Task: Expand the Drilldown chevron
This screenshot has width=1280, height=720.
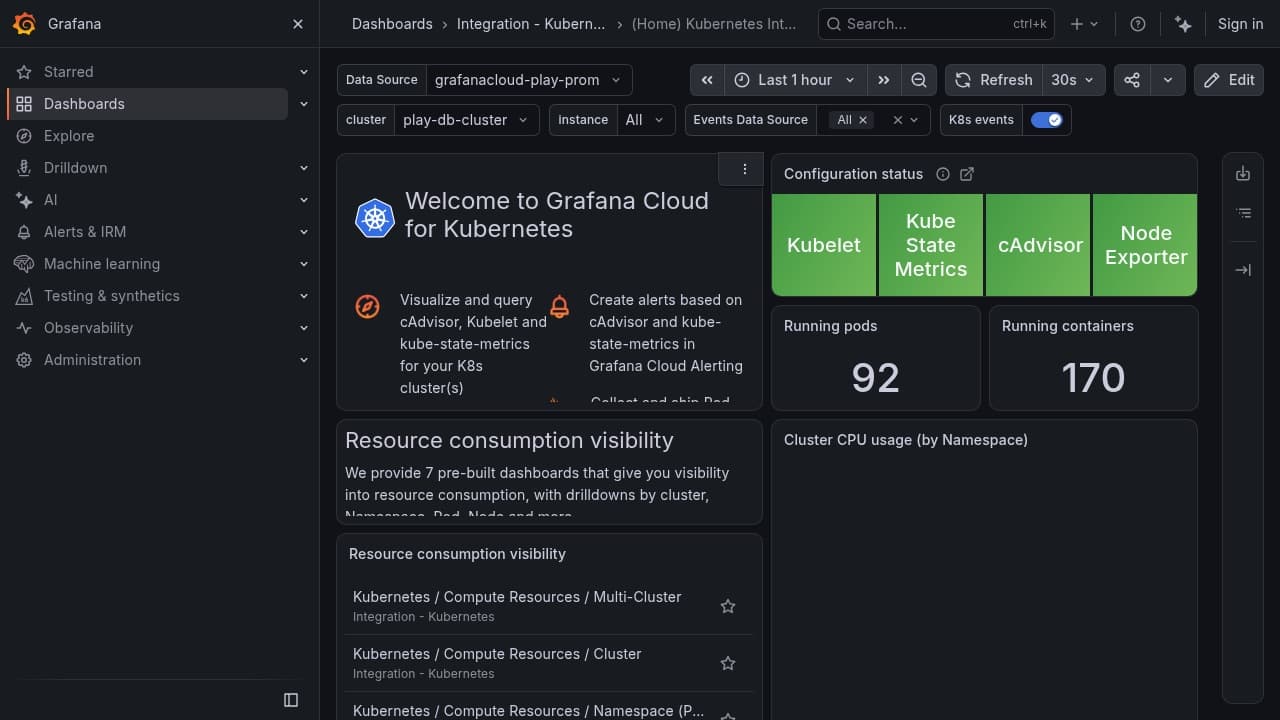Action: (304, 168)
